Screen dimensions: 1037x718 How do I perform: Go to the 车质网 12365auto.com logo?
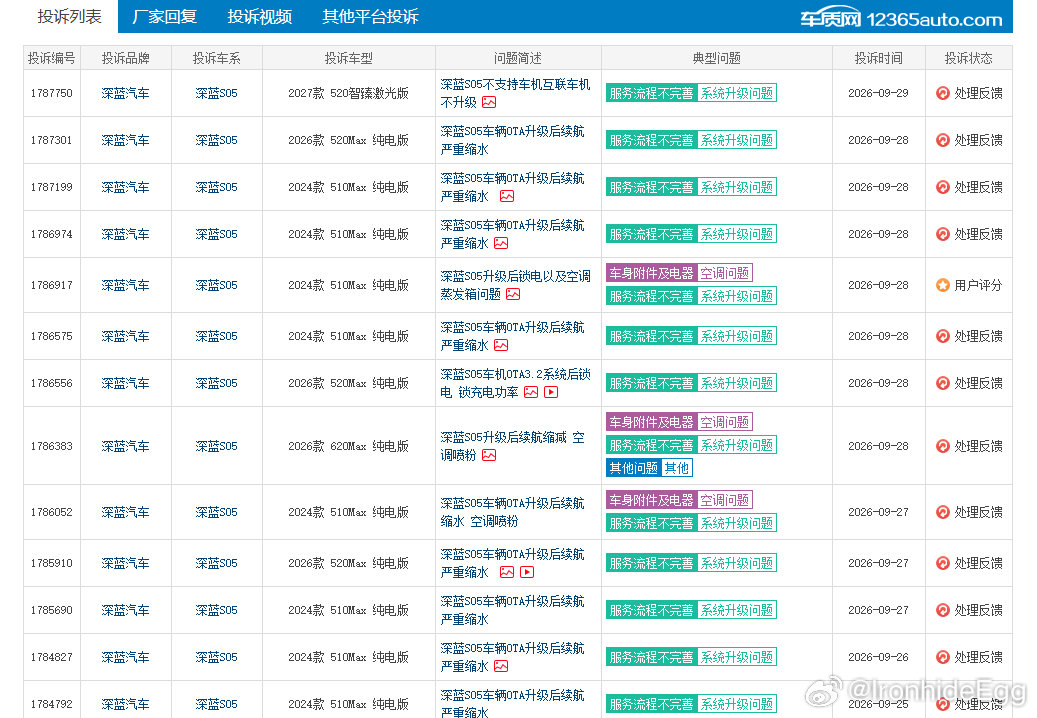pos(901,19)
